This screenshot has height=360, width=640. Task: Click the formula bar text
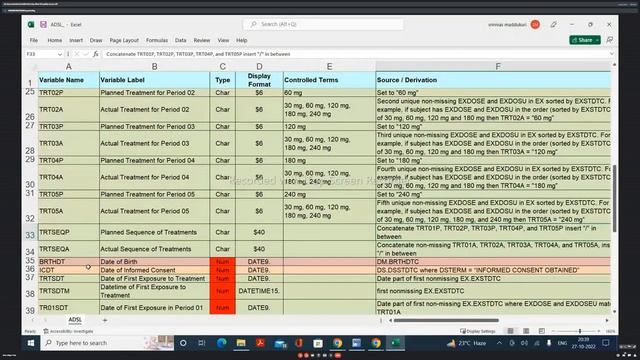198,54
